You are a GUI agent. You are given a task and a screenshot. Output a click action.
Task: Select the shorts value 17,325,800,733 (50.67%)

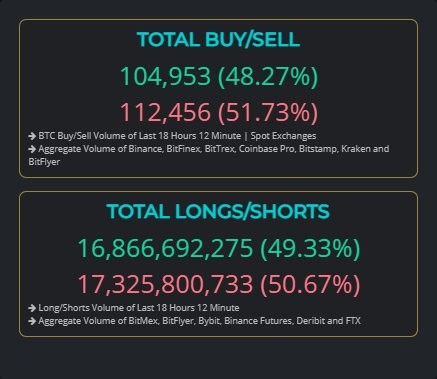tap(219, 284)
